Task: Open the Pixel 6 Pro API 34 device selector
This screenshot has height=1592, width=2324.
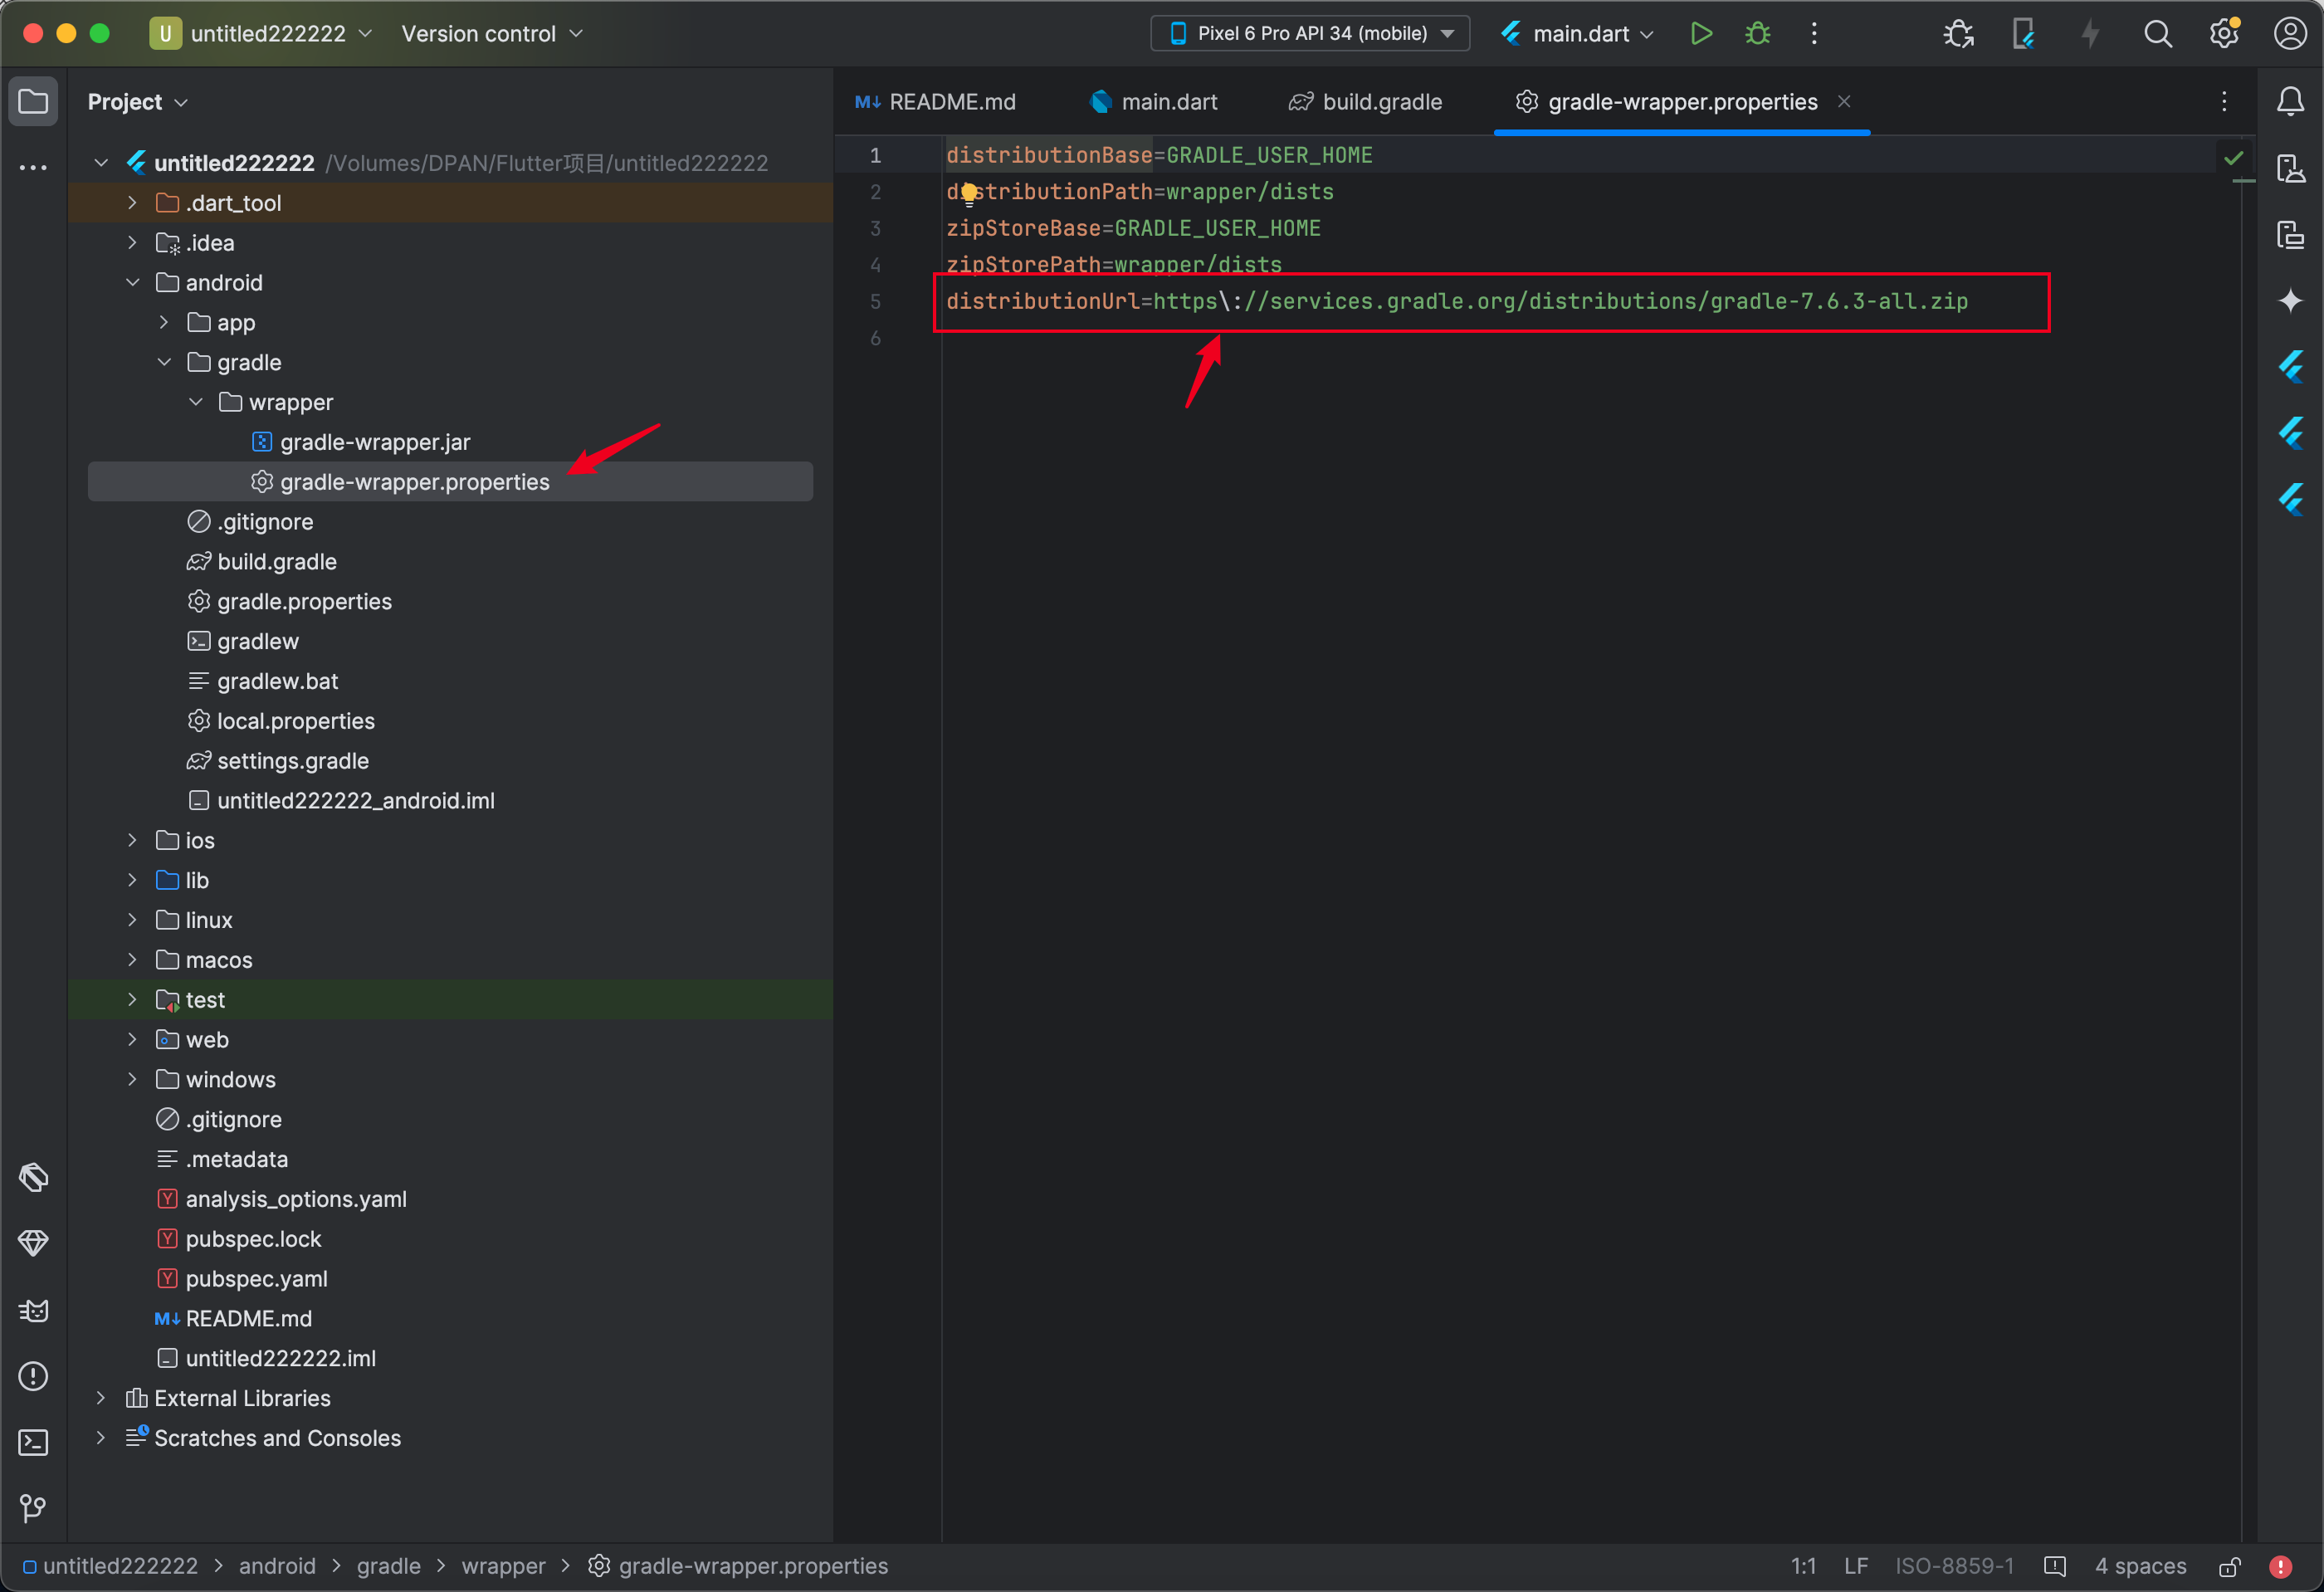Action: pyautogui.click(x=1310, y=33)
